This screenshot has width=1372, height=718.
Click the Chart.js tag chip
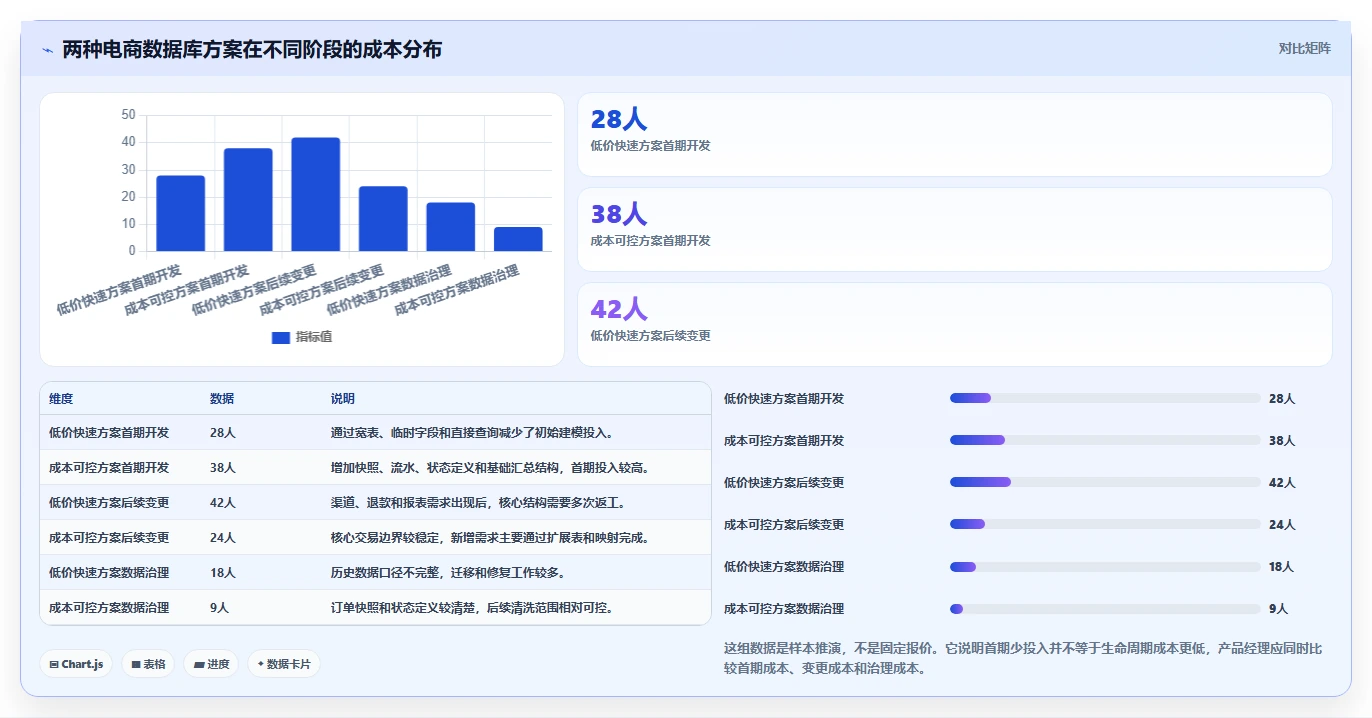click(76, 664)
